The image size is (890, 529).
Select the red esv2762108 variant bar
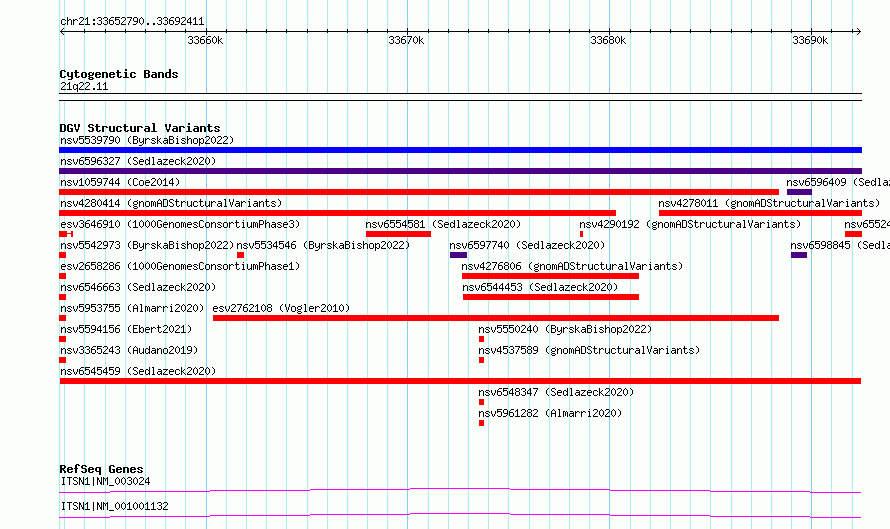coord(496,318)
